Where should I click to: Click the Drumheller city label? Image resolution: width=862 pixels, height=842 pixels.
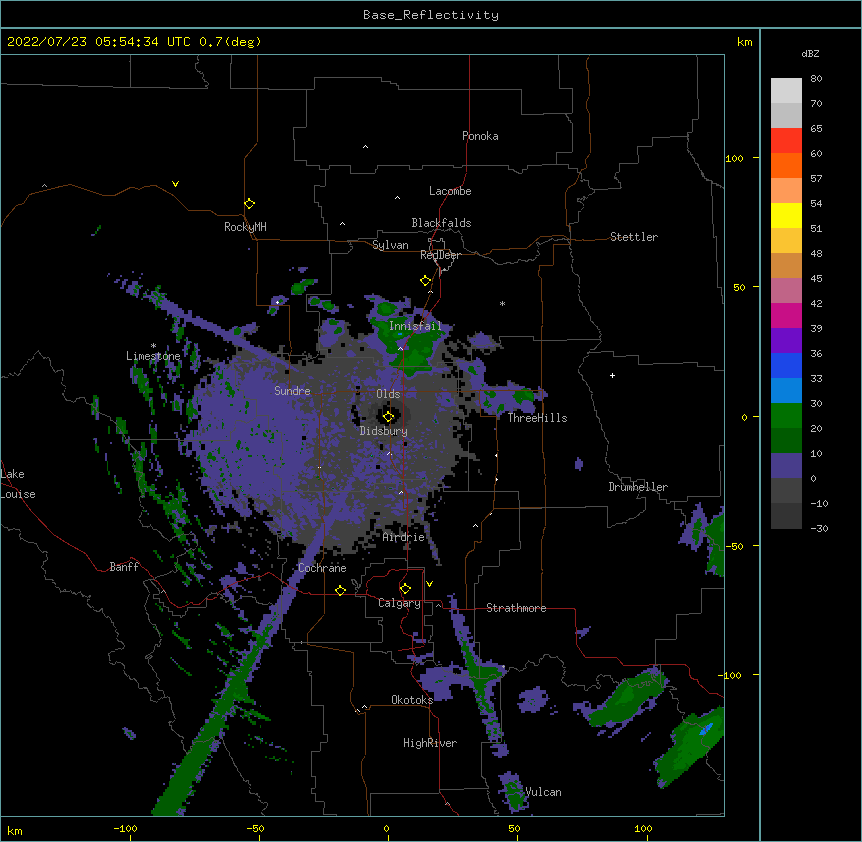click(638, 487)
